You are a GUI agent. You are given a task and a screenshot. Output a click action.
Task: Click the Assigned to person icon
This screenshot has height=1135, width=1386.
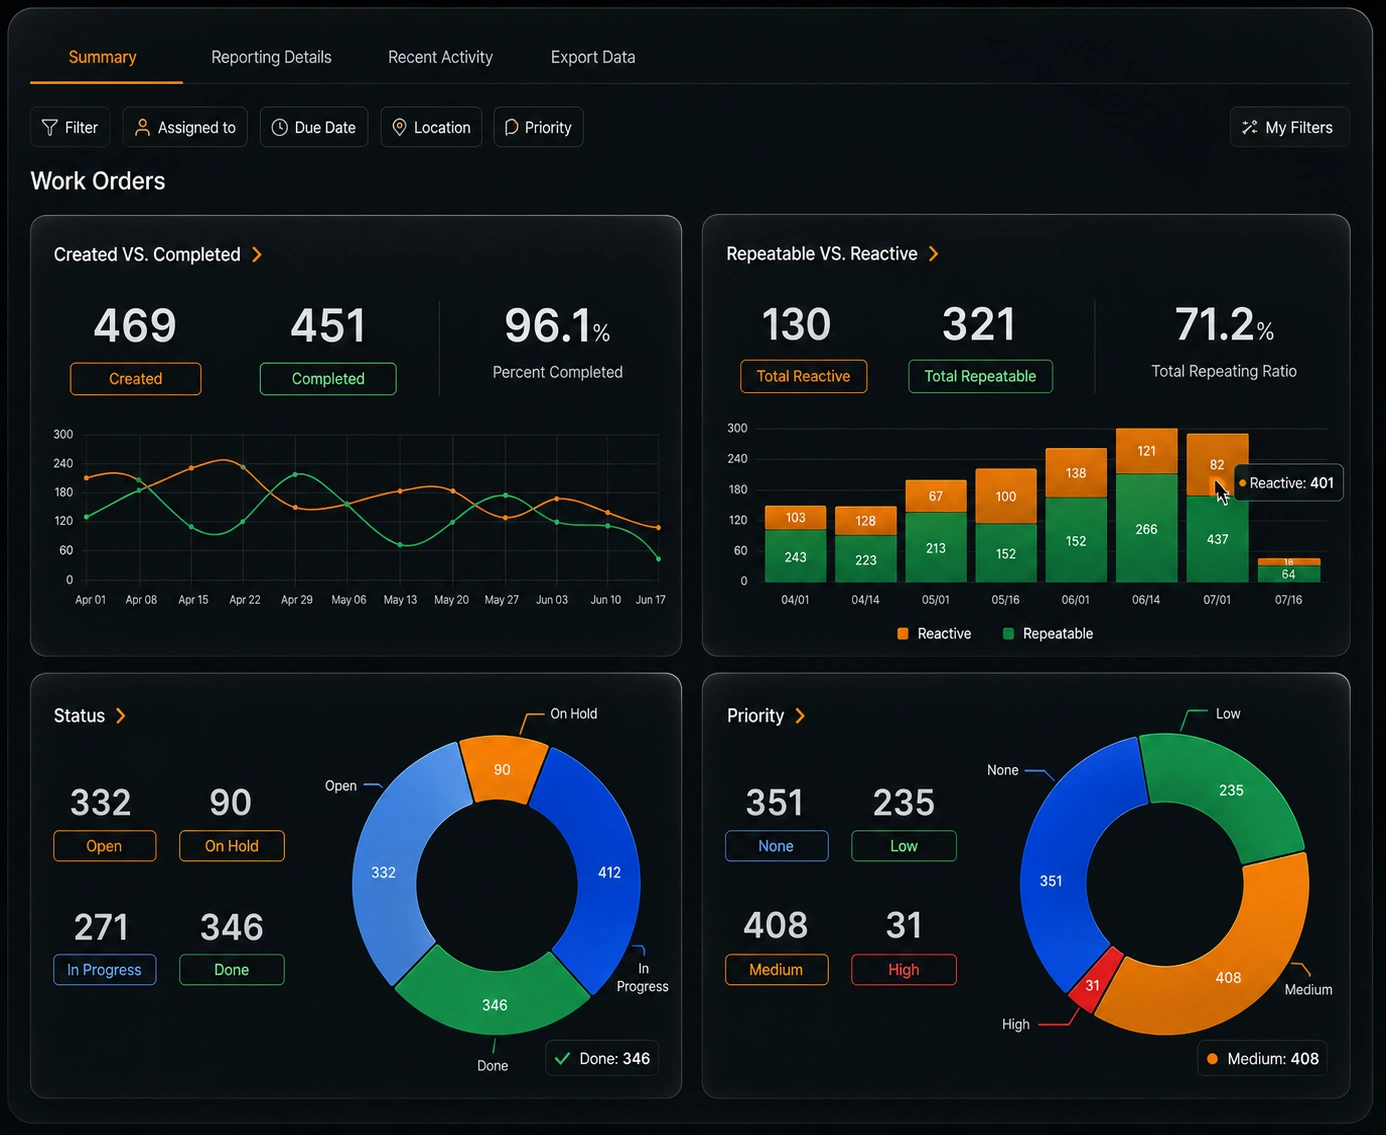(x=142, y=127)
